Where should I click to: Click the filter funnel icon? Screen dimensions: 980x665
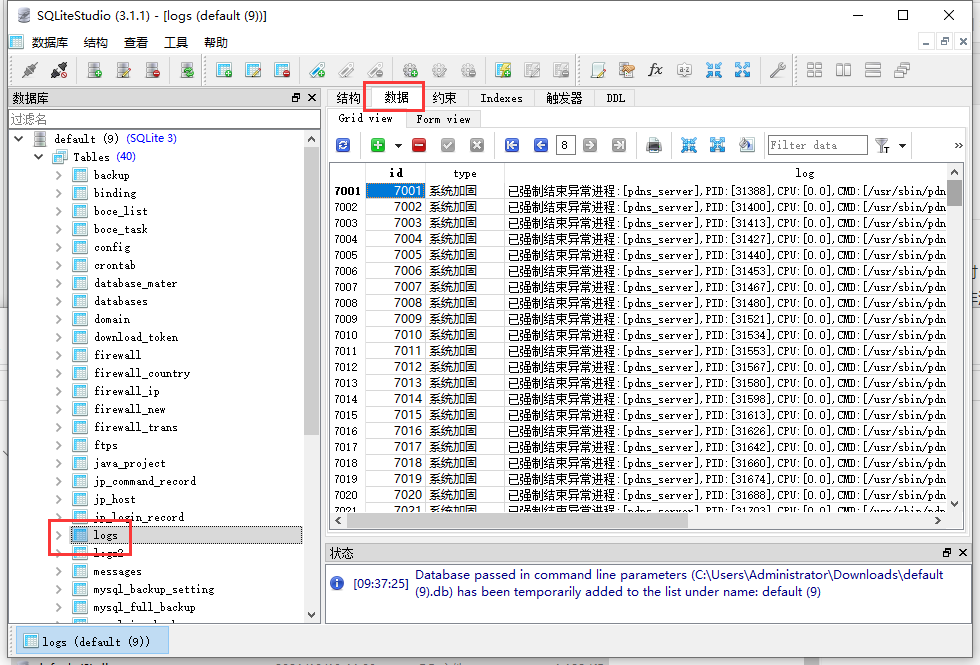(882, 146)
